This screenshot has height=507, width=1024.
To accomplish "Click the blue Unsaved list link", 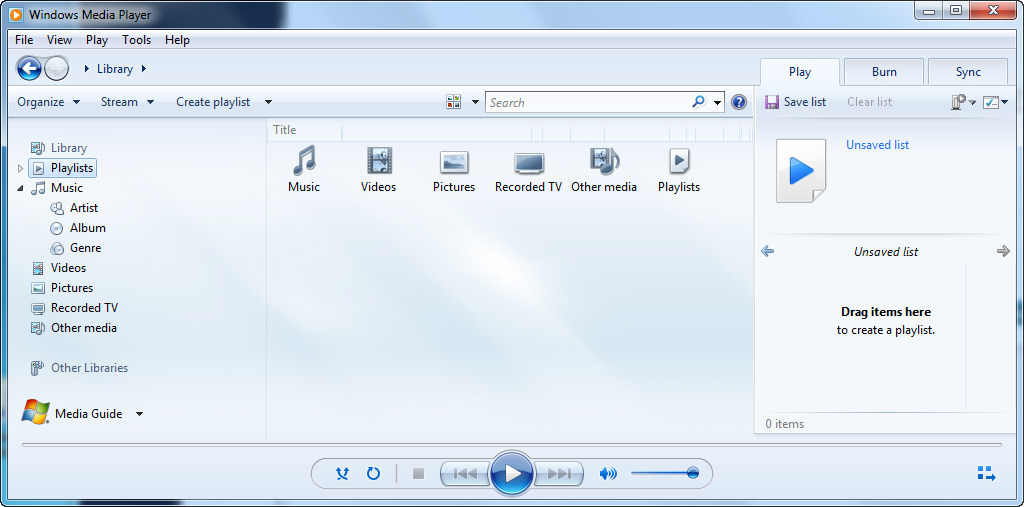I will click(877, 145).
